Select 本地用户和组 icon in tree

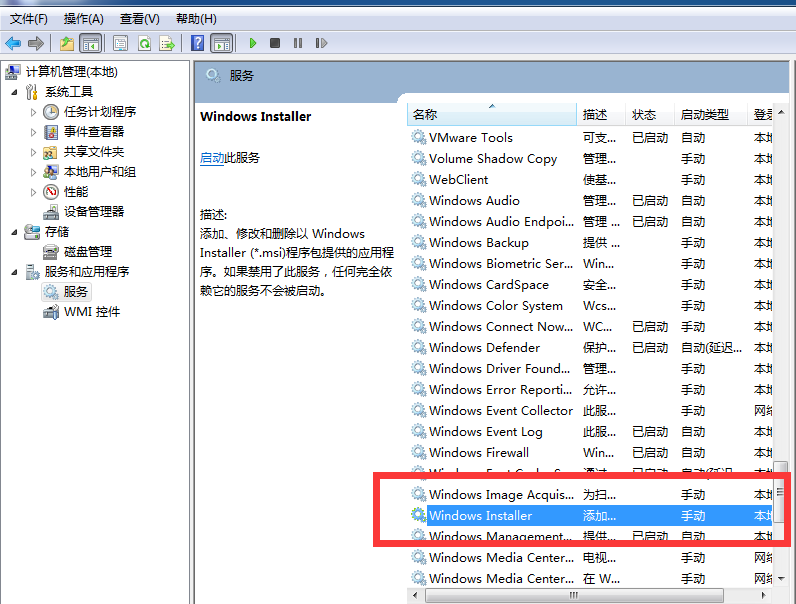pyautogui.click(x=51, y=172)
